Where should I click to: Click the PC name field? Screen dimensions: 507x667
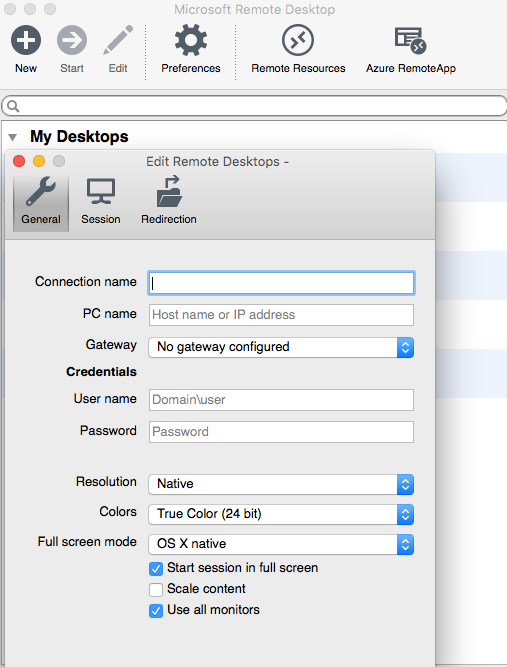pyautogui.click(x=281, y=315)
